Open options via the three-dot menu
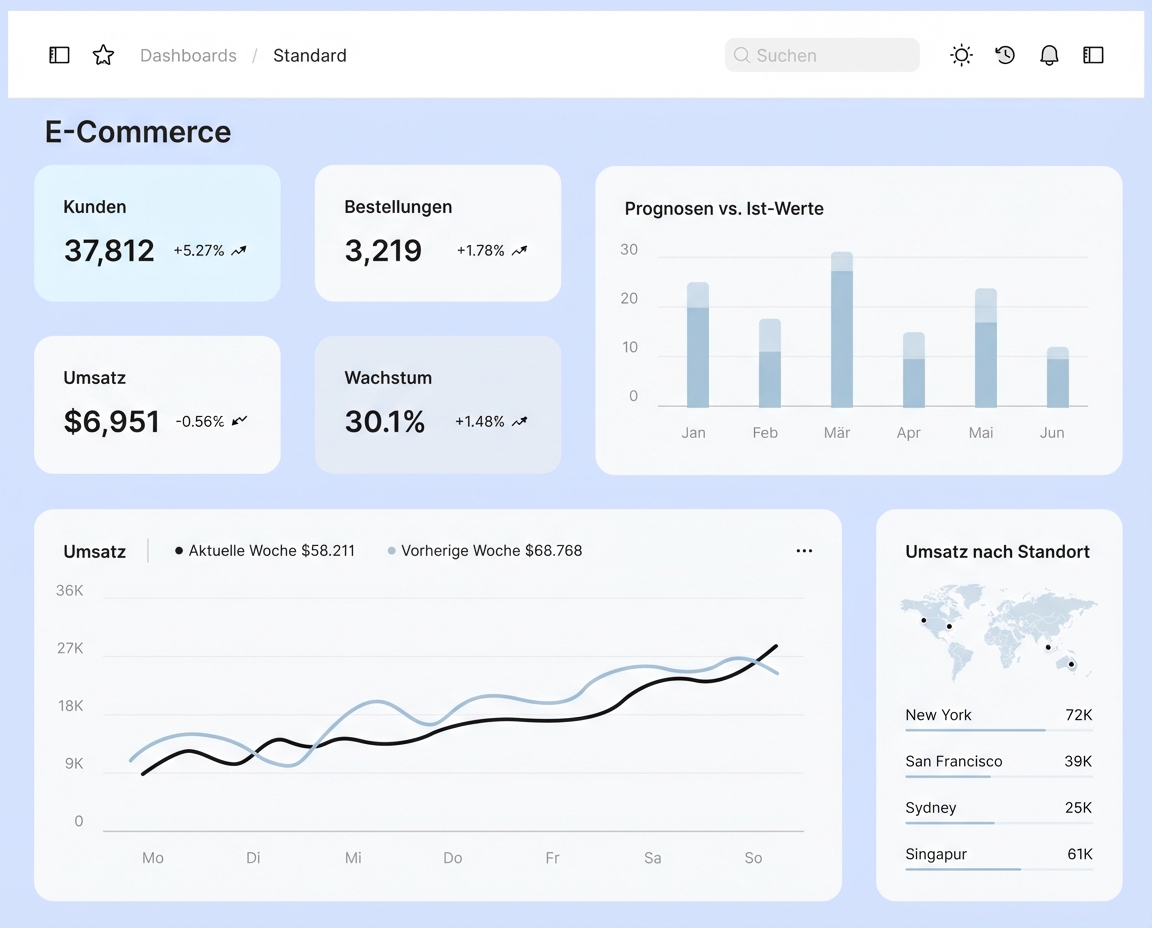Screen dimensions: 1152x928 tap(804, 550)
